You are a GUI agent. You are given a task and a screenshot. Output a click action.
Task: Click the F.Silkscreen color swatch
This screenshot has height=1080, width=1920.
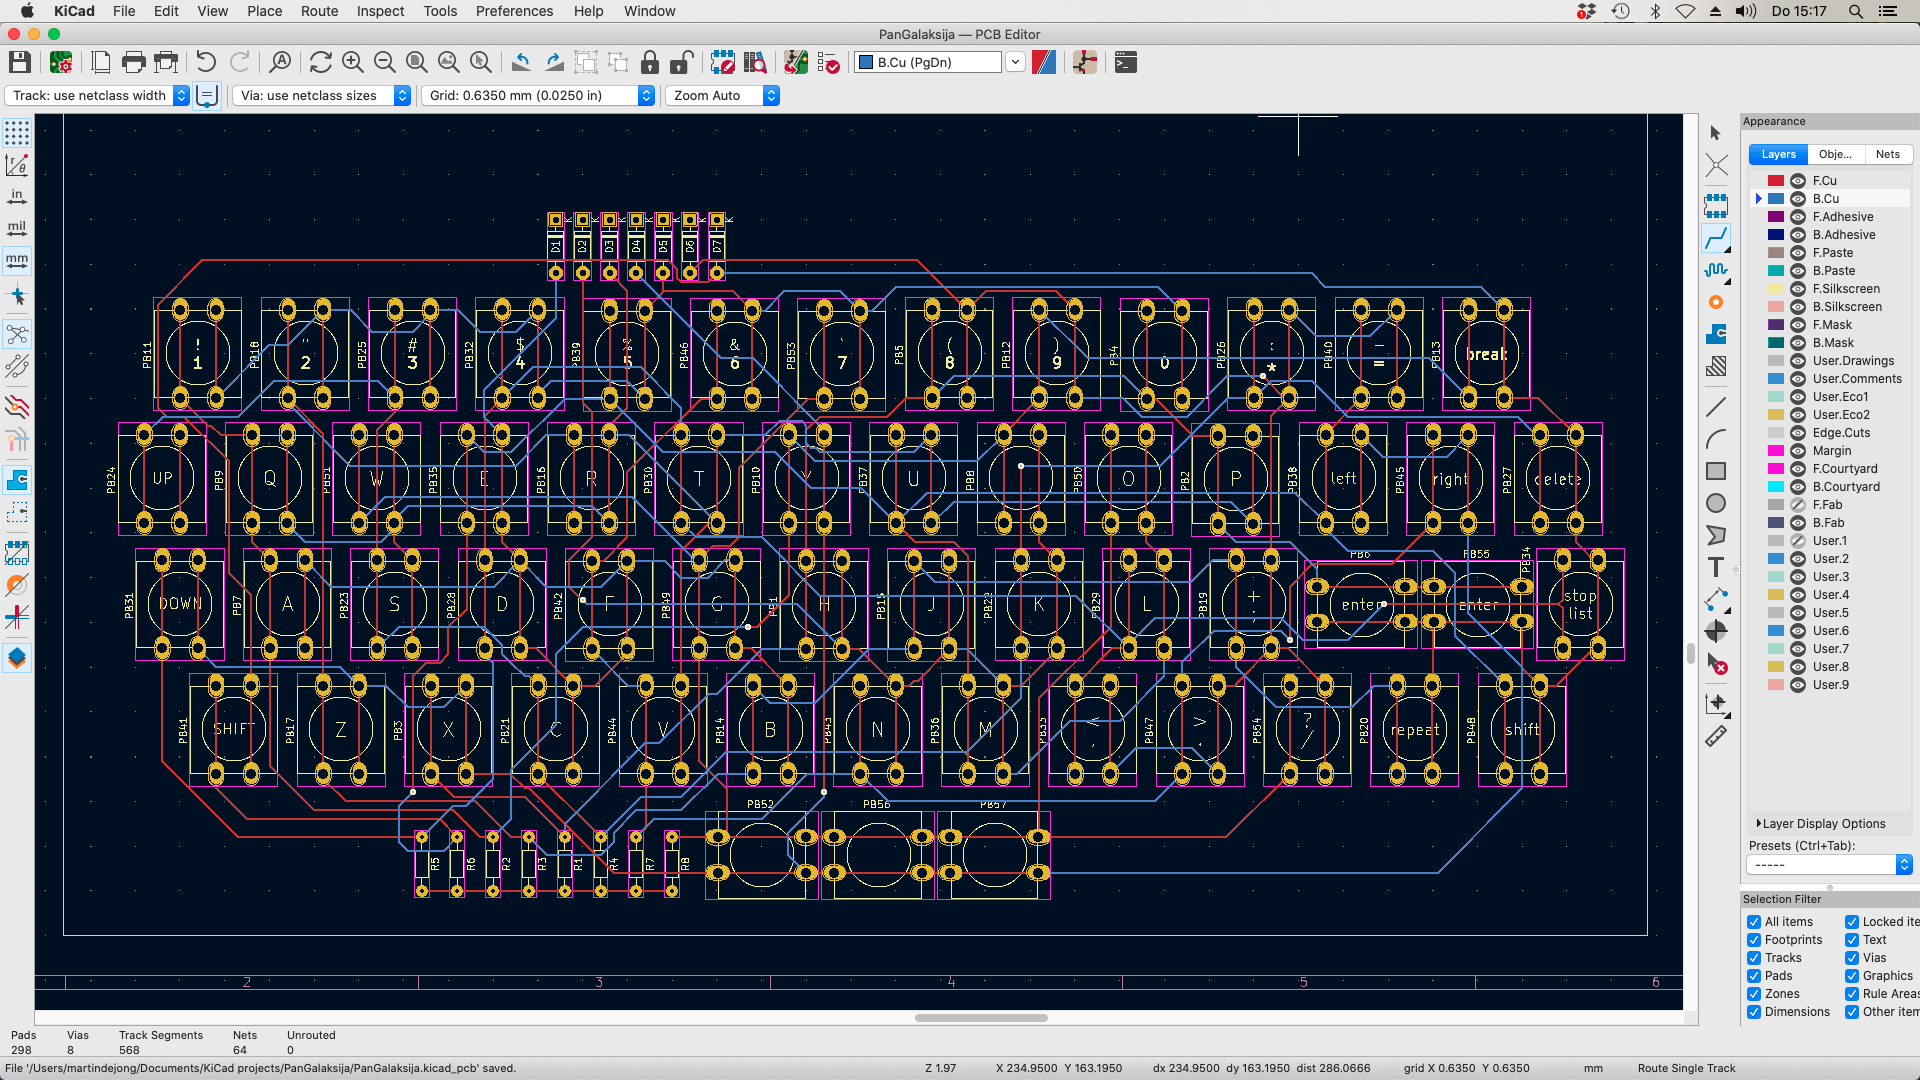pos(1776,289)
